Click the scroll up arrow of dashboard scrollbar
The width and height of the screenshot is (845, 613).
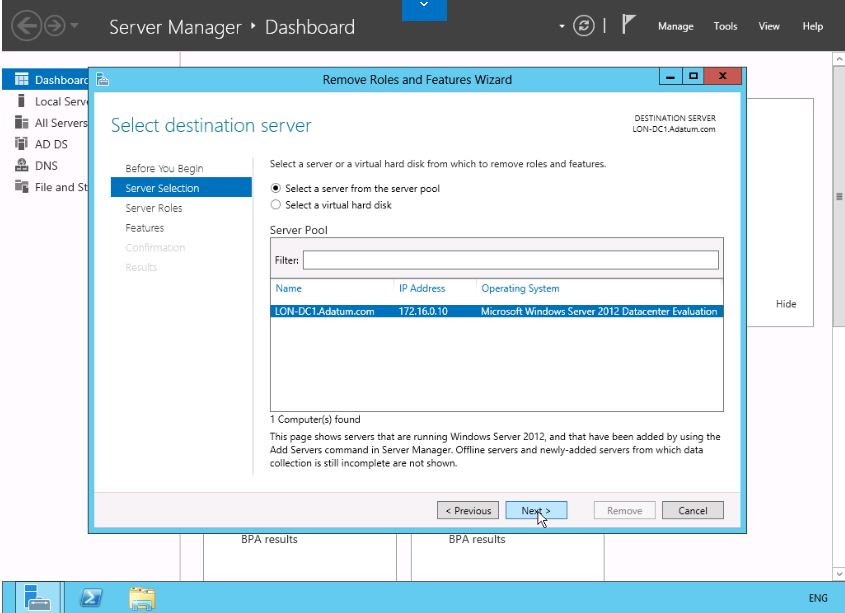pos(839,58)
